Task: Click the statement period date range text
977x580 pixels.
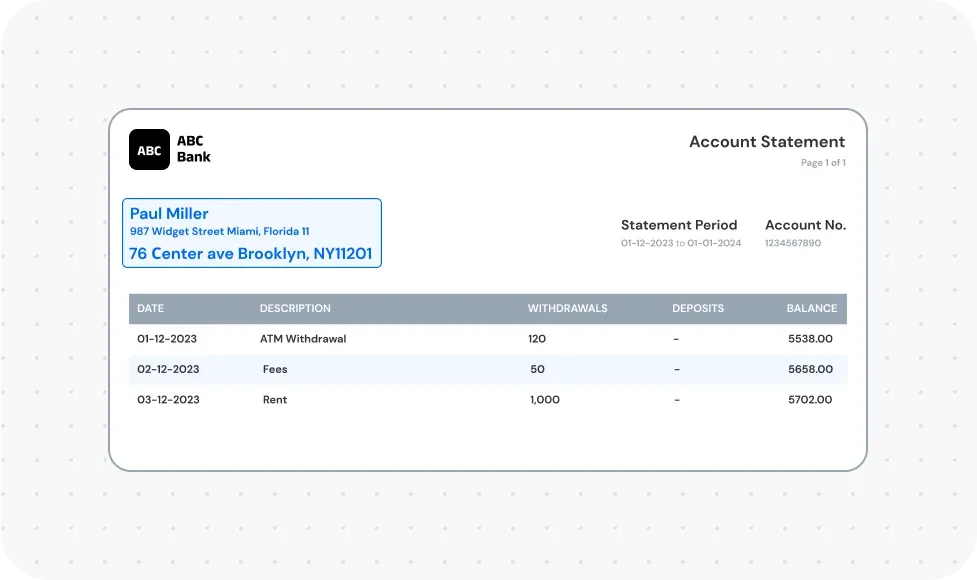Action: [680, 243]
